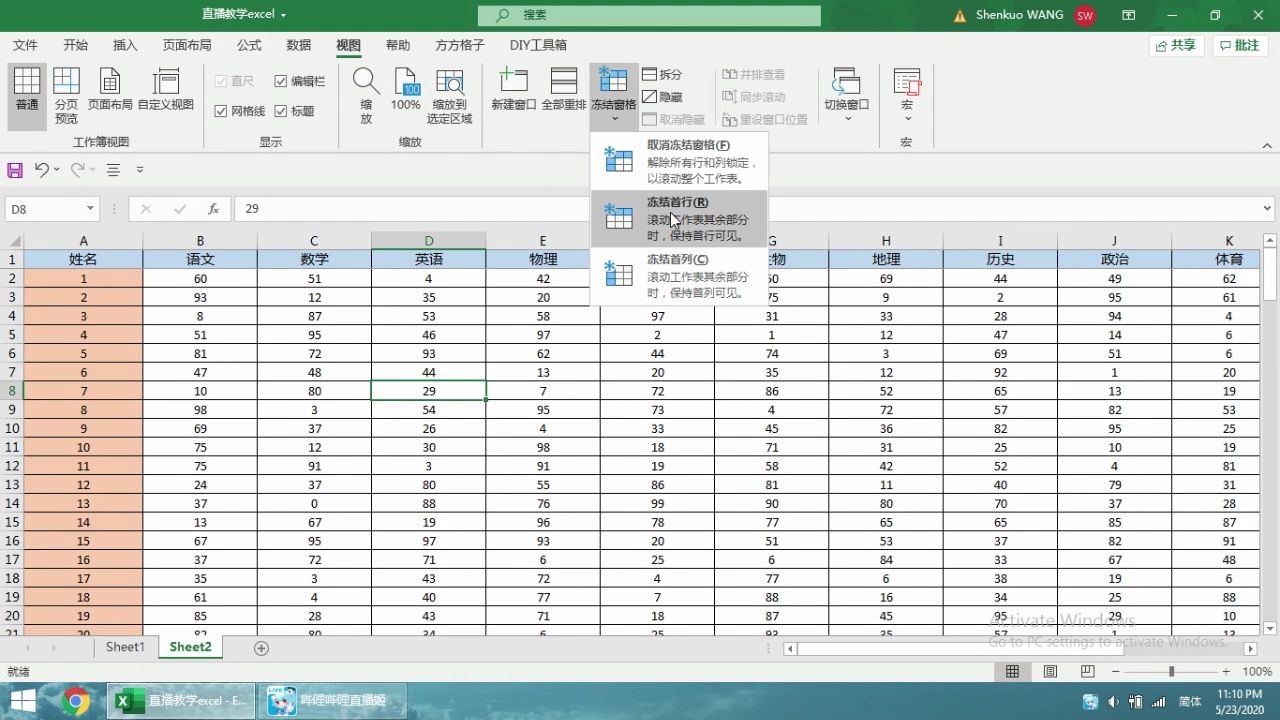Viewport: 1280px width, 720px height.
Task: Click the zoom slider handle
Action: pos(1171,672)
